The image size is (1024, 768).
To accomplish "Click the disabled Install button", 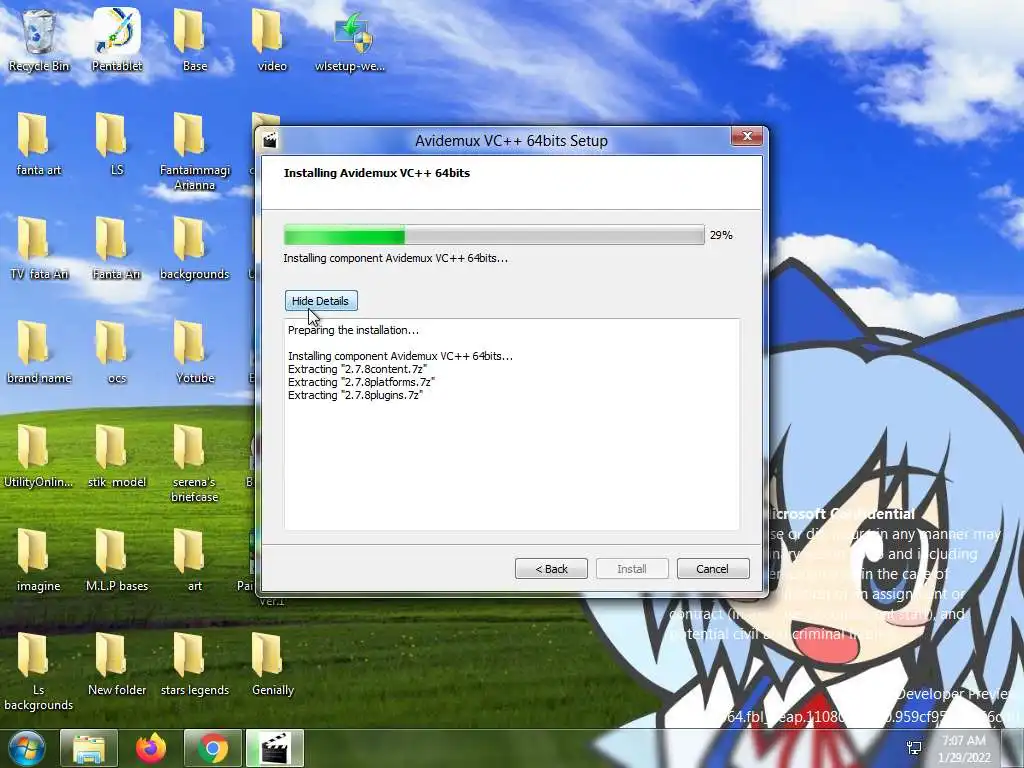I will [632, 569].
